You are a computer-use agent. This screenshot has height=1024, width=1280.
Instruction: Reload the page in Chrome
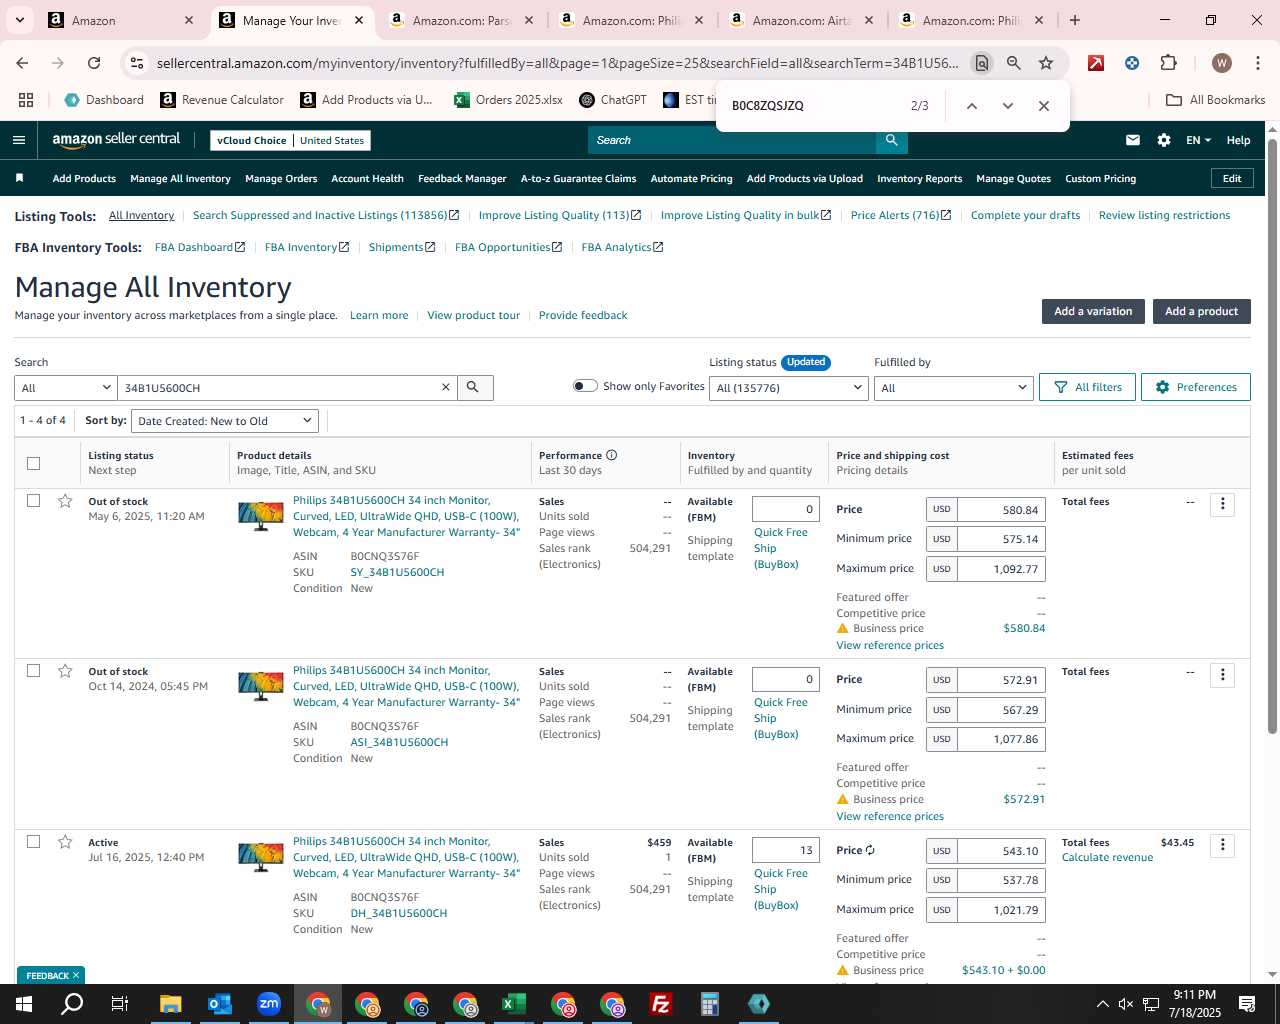pyautogui.click(x=94, y=63)
